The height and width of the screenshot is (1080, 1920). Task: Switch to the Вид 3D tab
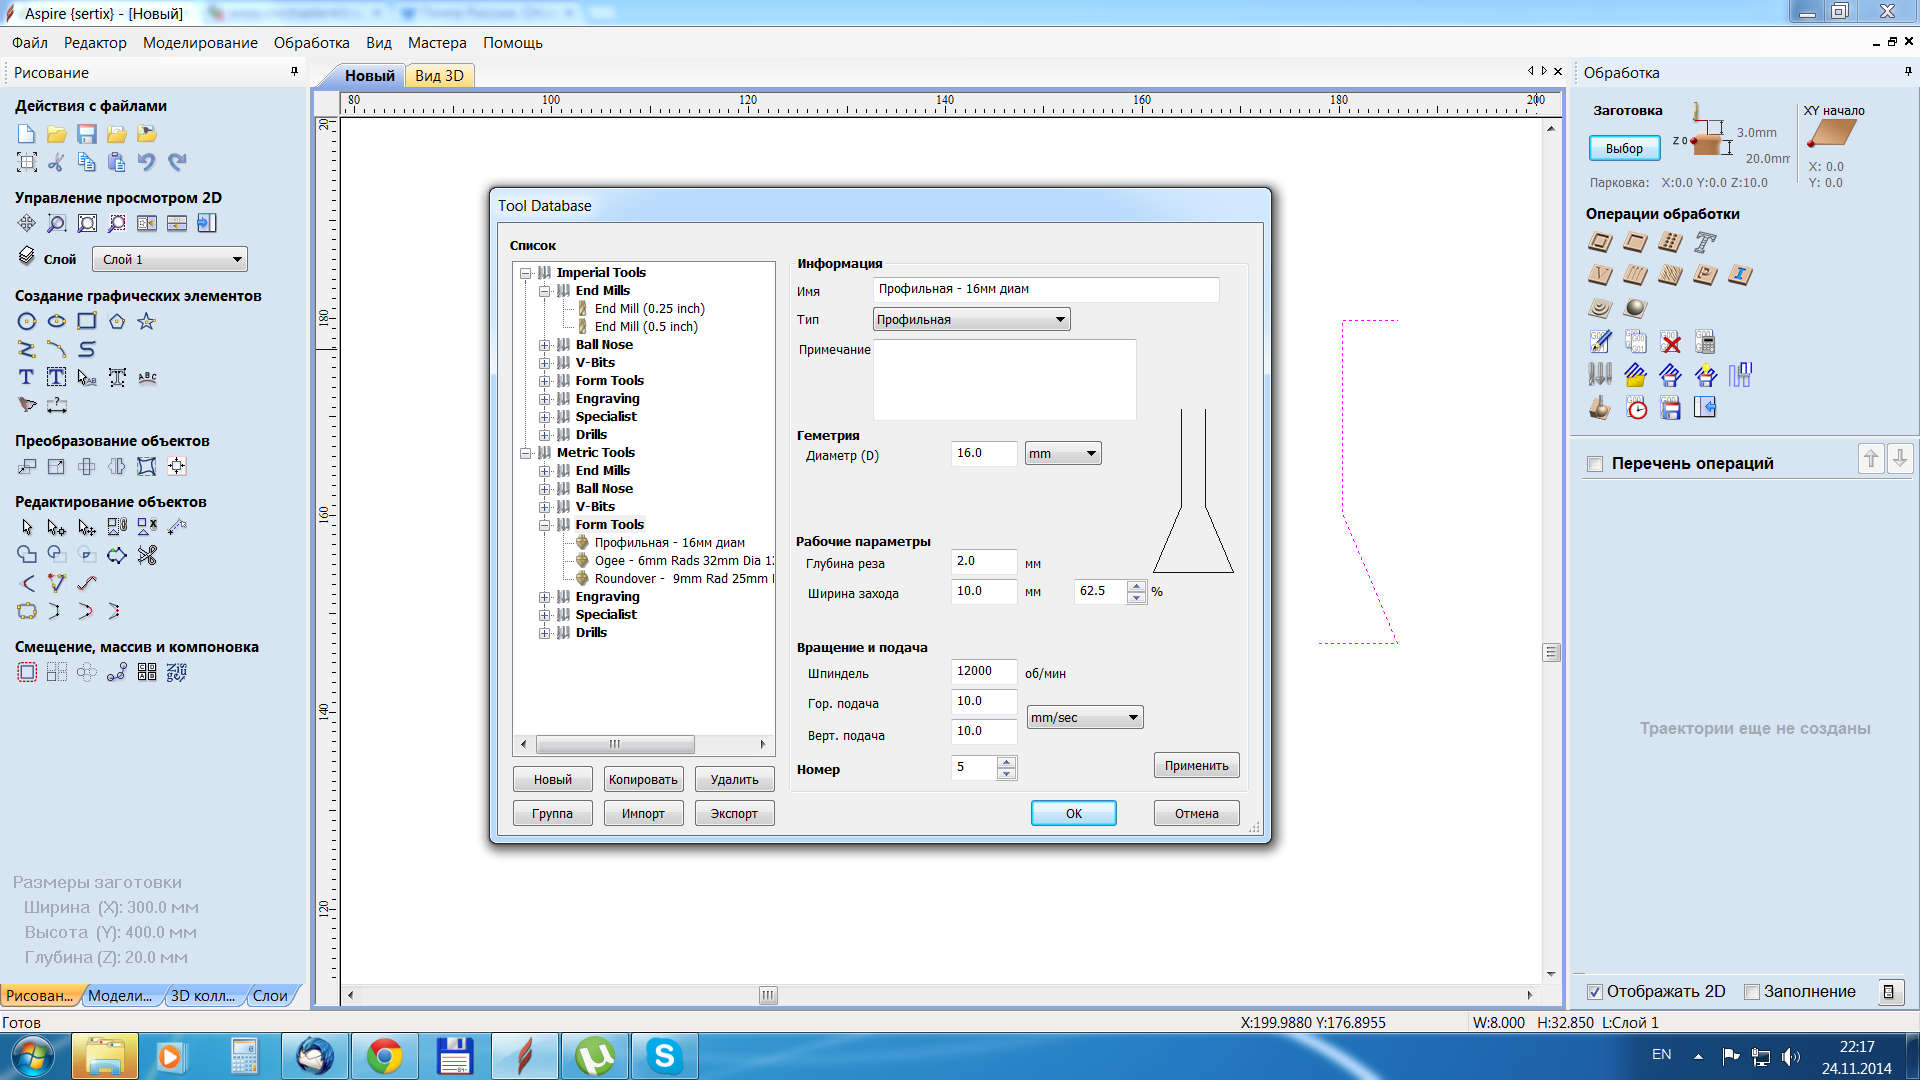click(439, 76)
